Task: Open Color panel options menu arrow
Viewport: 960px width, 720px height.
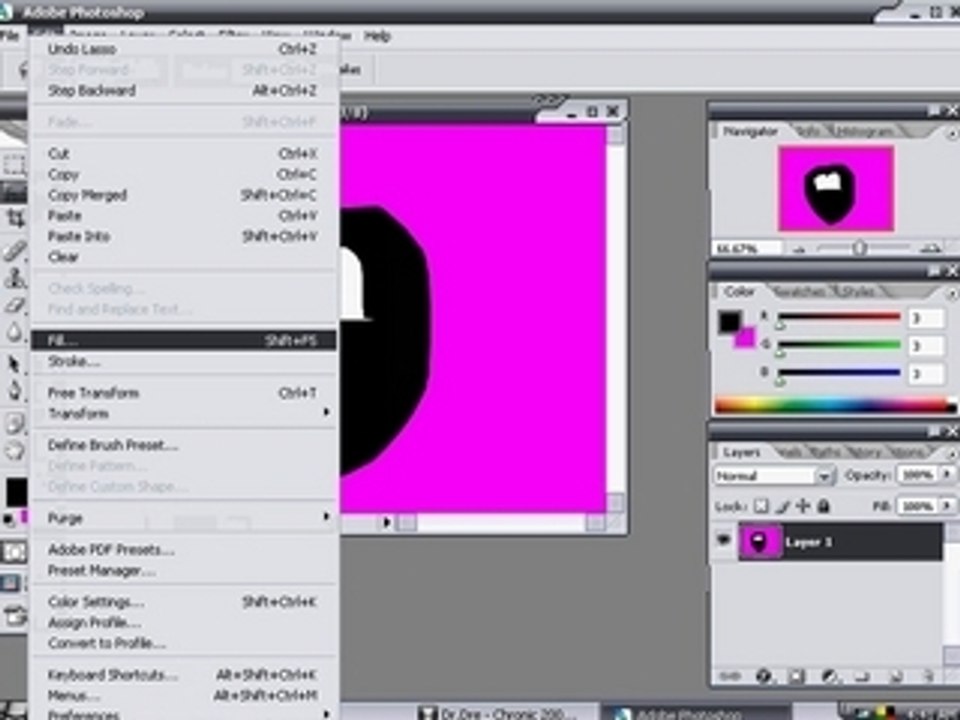Action: pyautogui.click(x=951, y=294)
